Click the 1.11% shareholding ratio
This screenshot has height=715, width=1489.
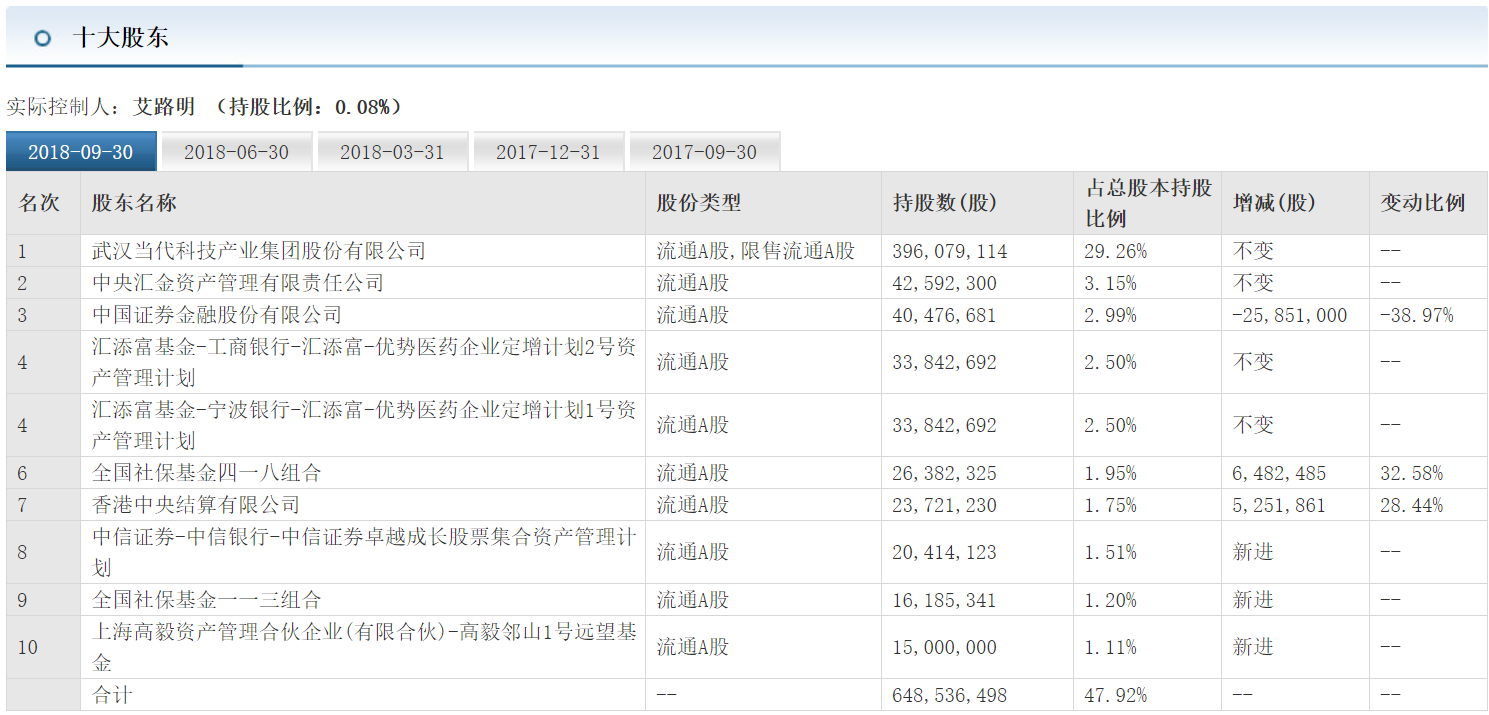pyautogui.click(x=1111, y=647)
